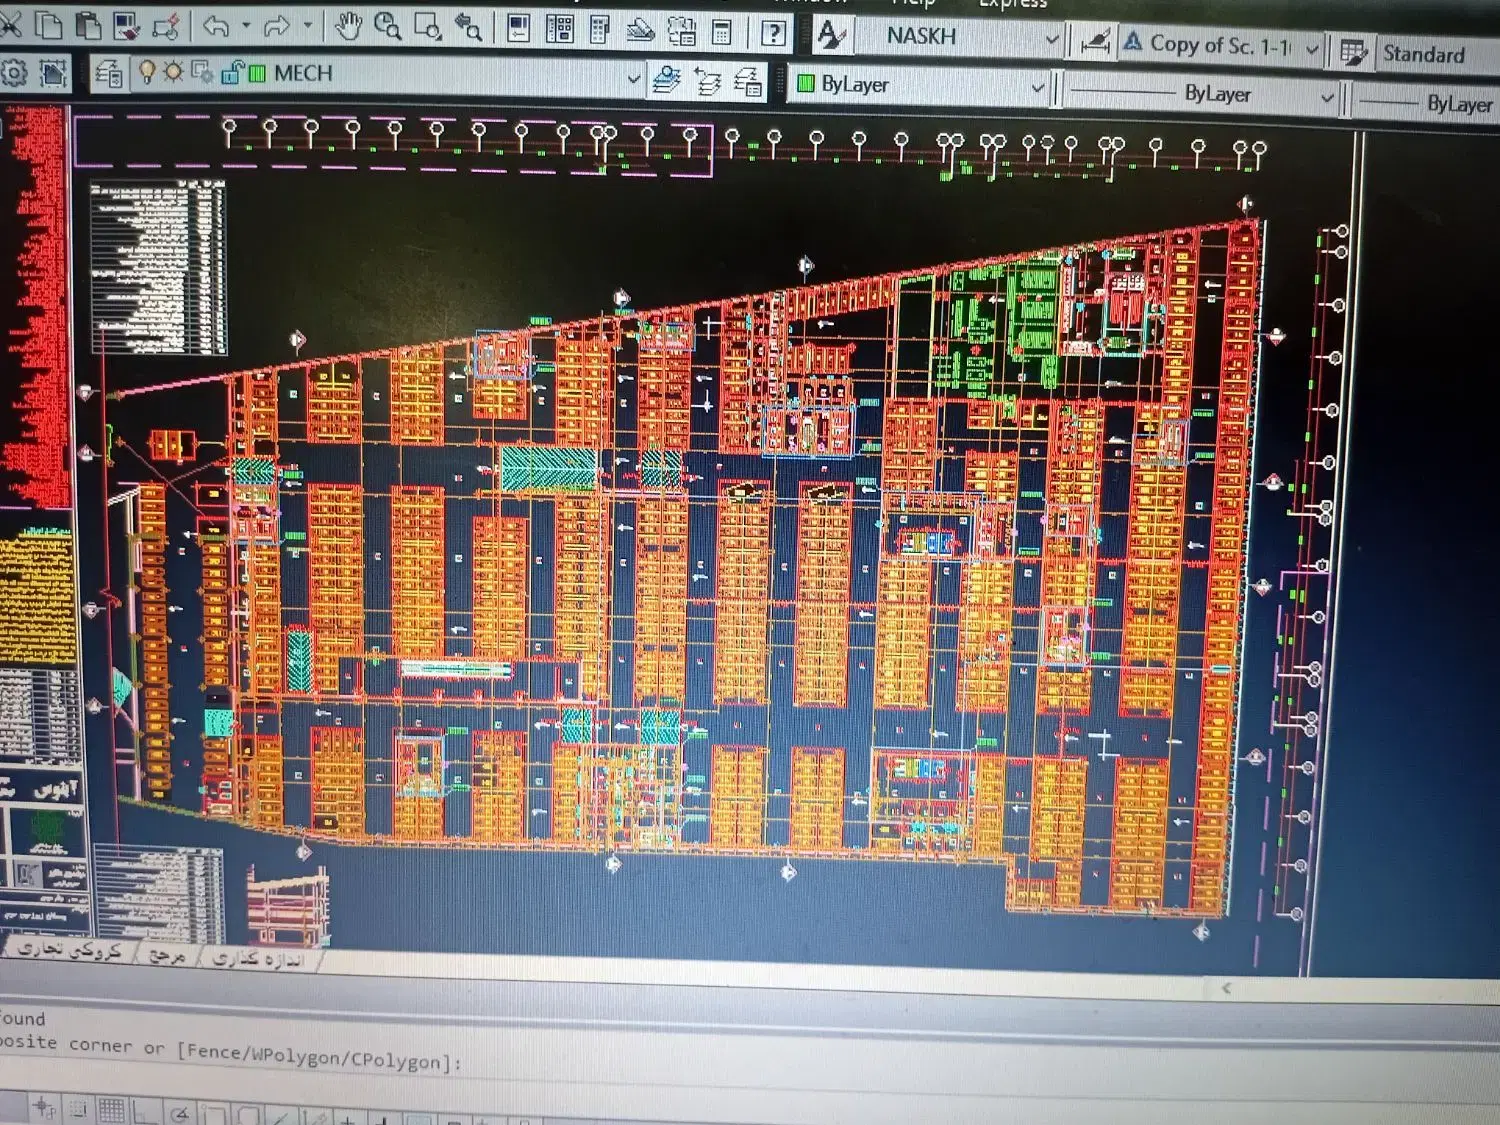Select the Pan hand tool
1500x1125 pixels.
pos(348,26)
